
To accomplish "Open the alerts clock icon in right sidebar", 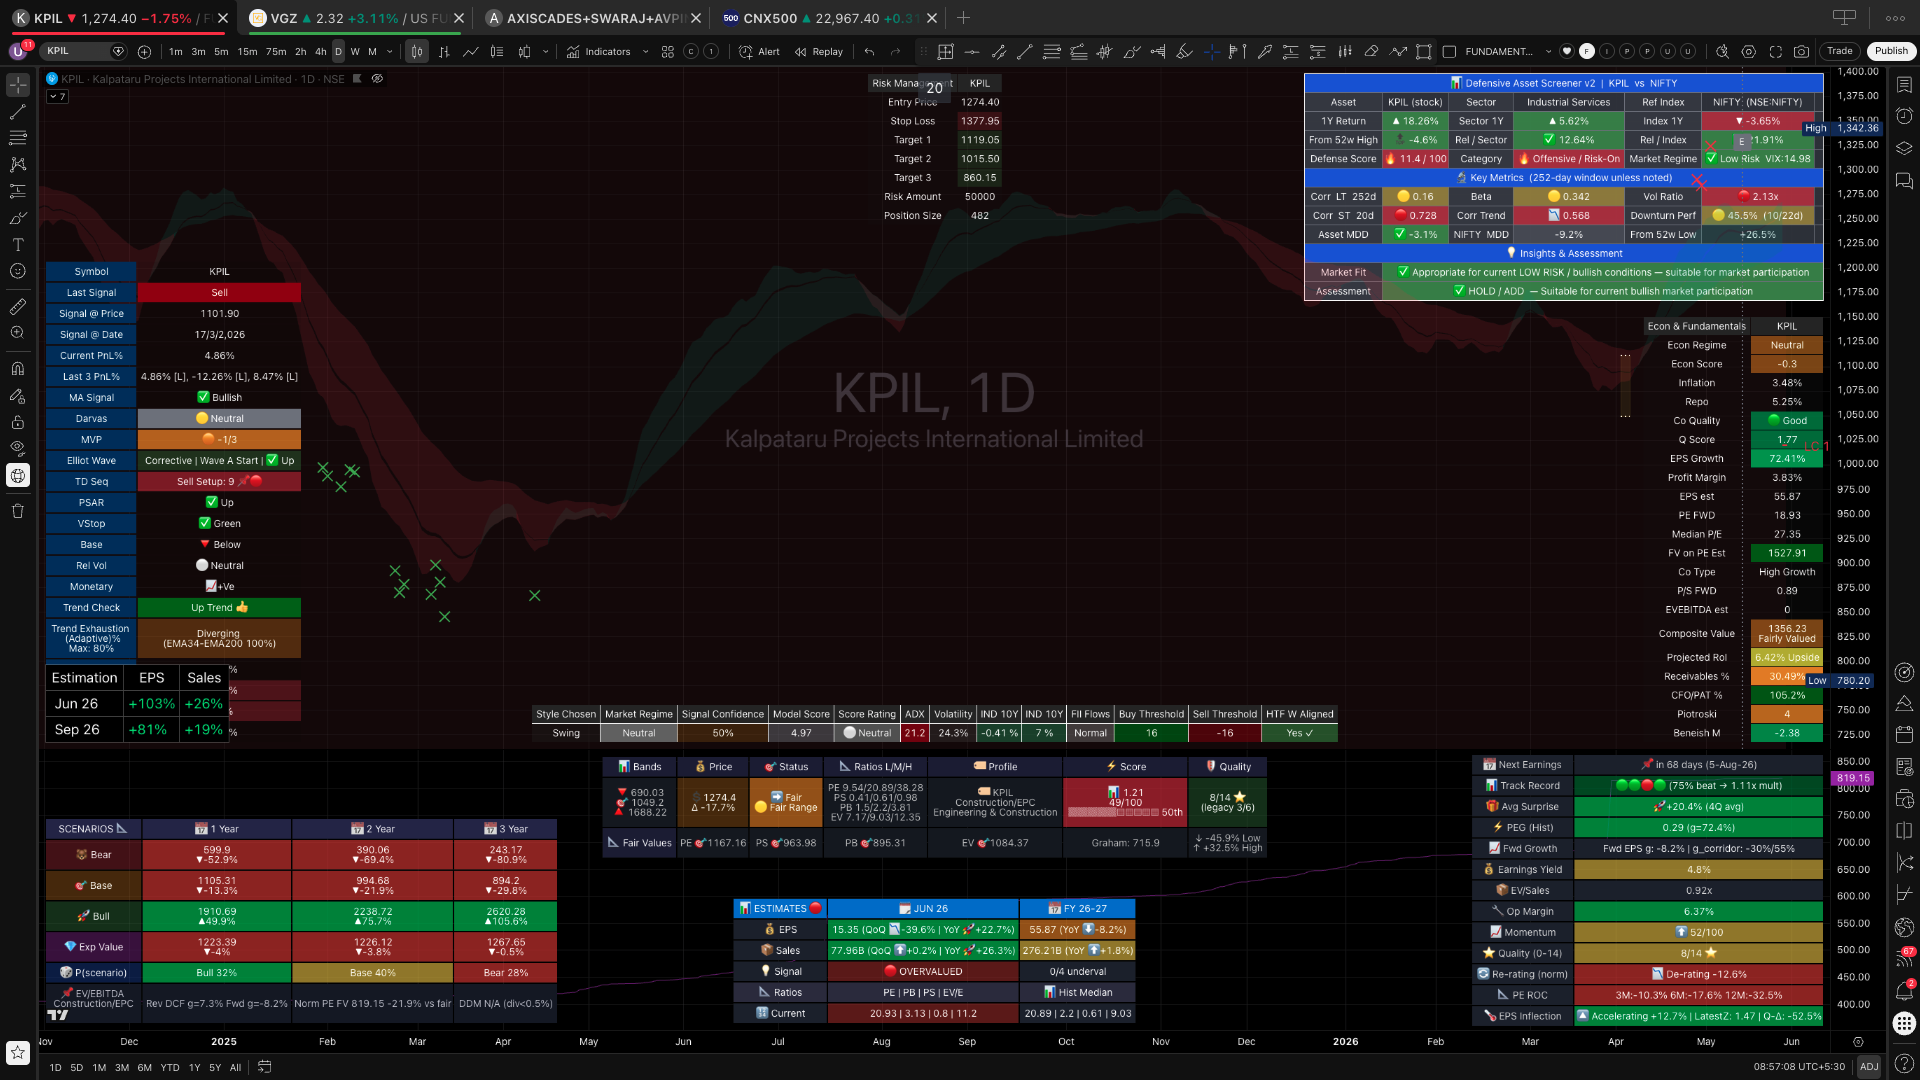I will click(1904, 116).
